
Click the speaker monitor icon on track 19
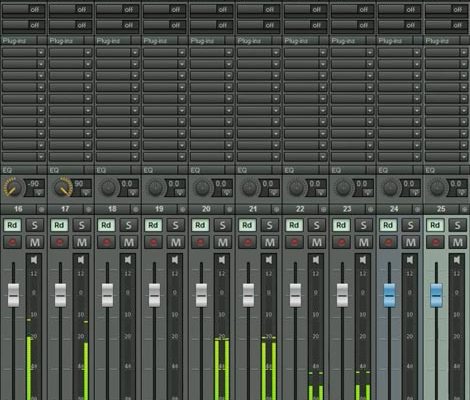175,260
